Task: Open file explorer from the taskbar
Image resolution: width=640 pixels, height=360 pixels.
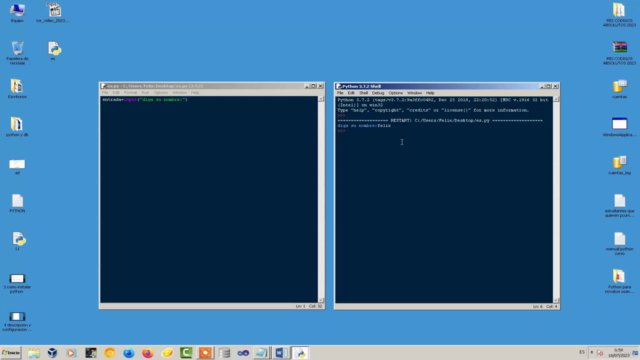Action: [34, 353]
